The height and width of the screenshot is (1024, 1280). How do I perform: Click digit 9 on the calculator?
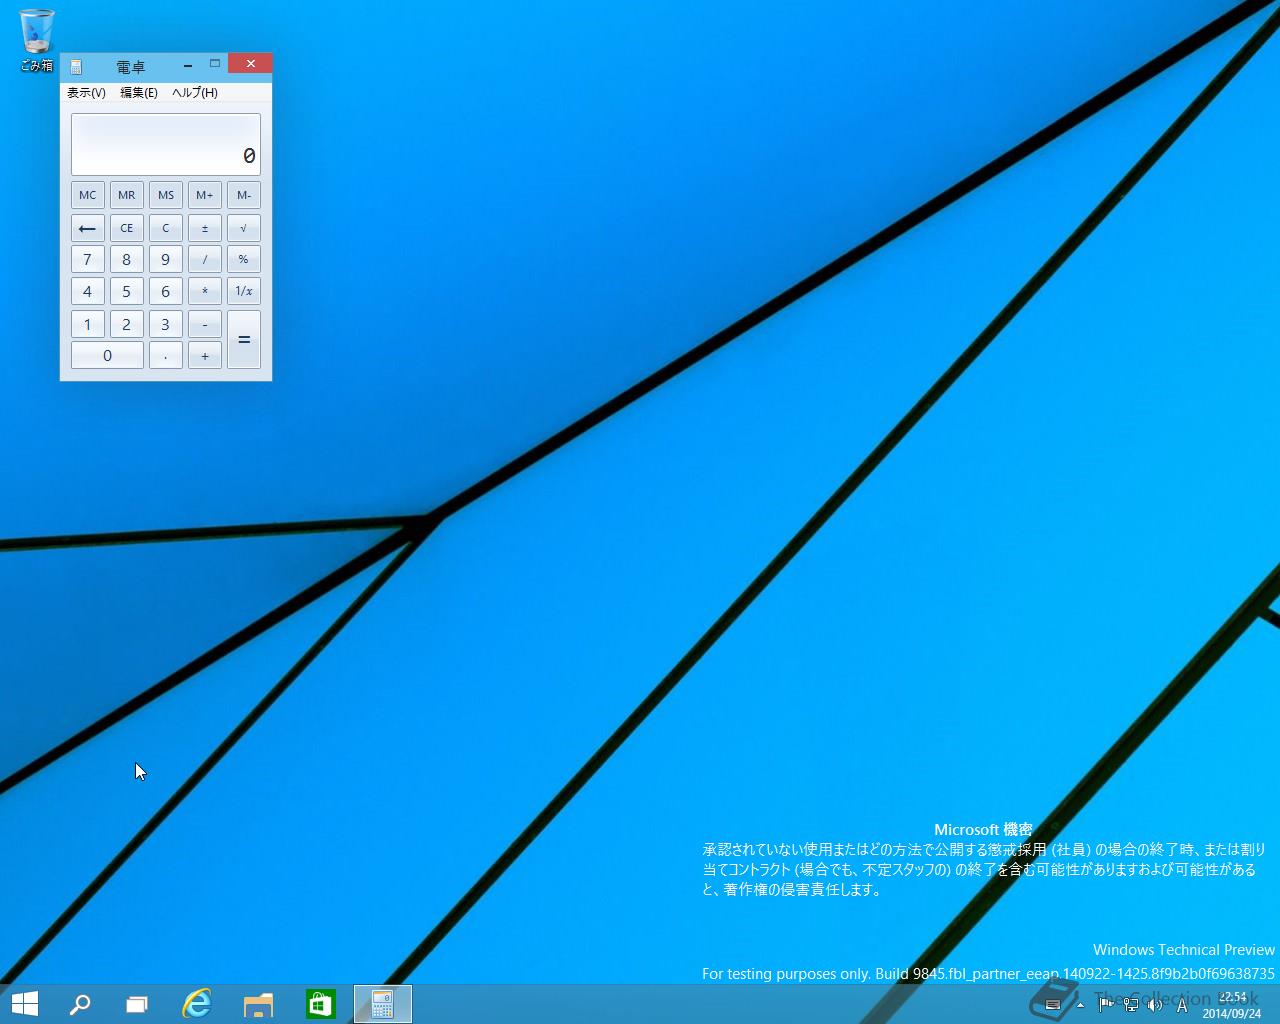tap(166, 260)
